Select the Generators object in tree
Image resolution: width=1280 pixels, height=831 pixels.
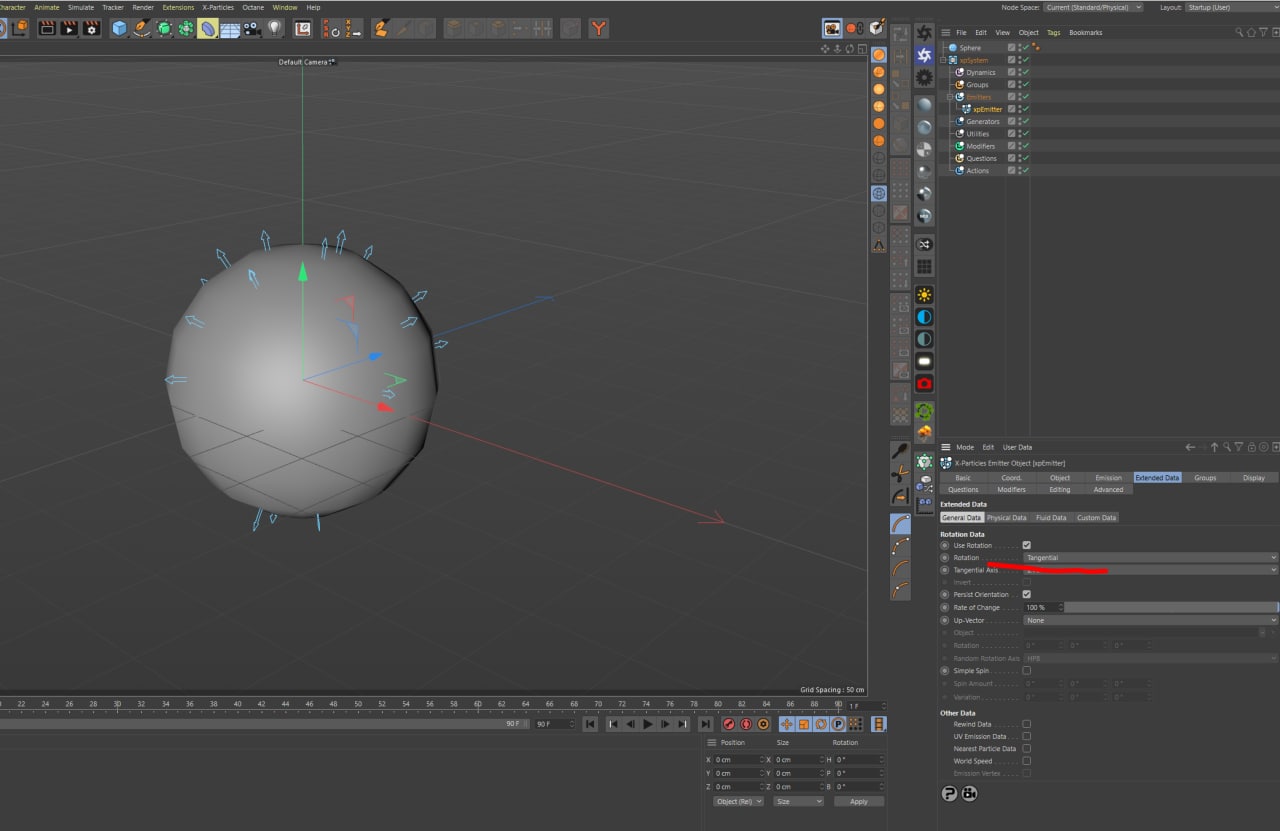(x=983, y=121)
